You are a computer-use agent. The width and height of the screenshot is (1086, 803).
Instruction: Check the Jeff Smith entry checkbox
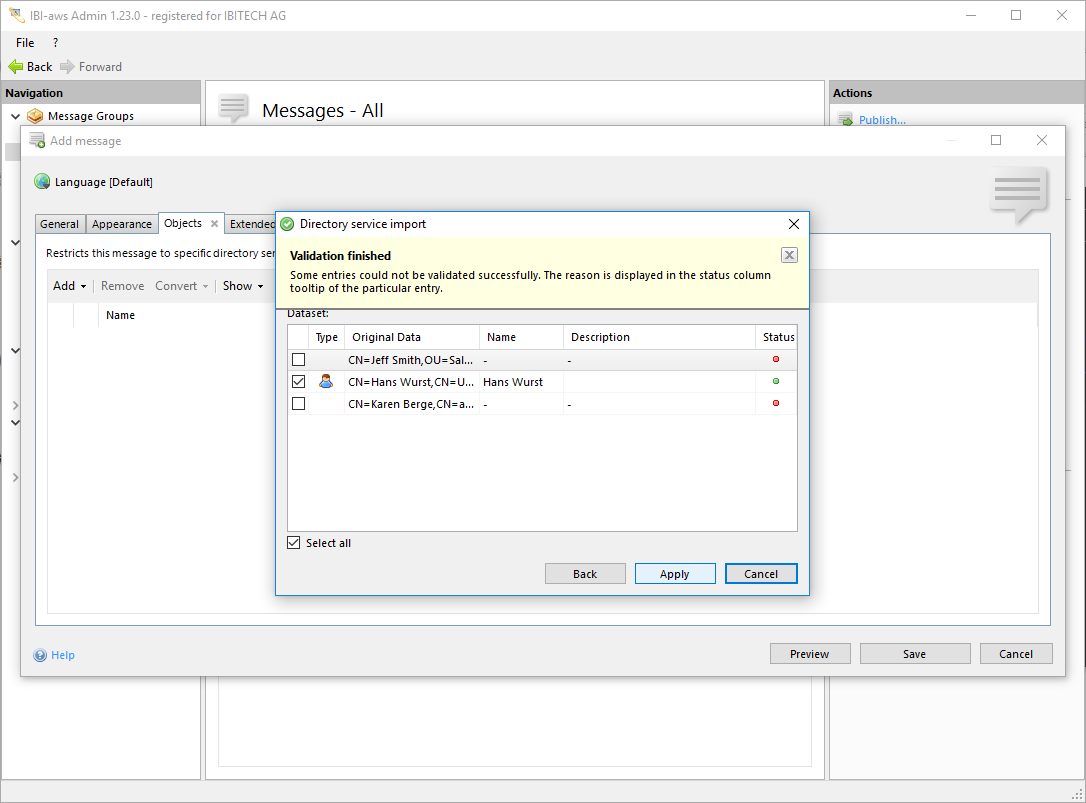click(x=298, y=359)
